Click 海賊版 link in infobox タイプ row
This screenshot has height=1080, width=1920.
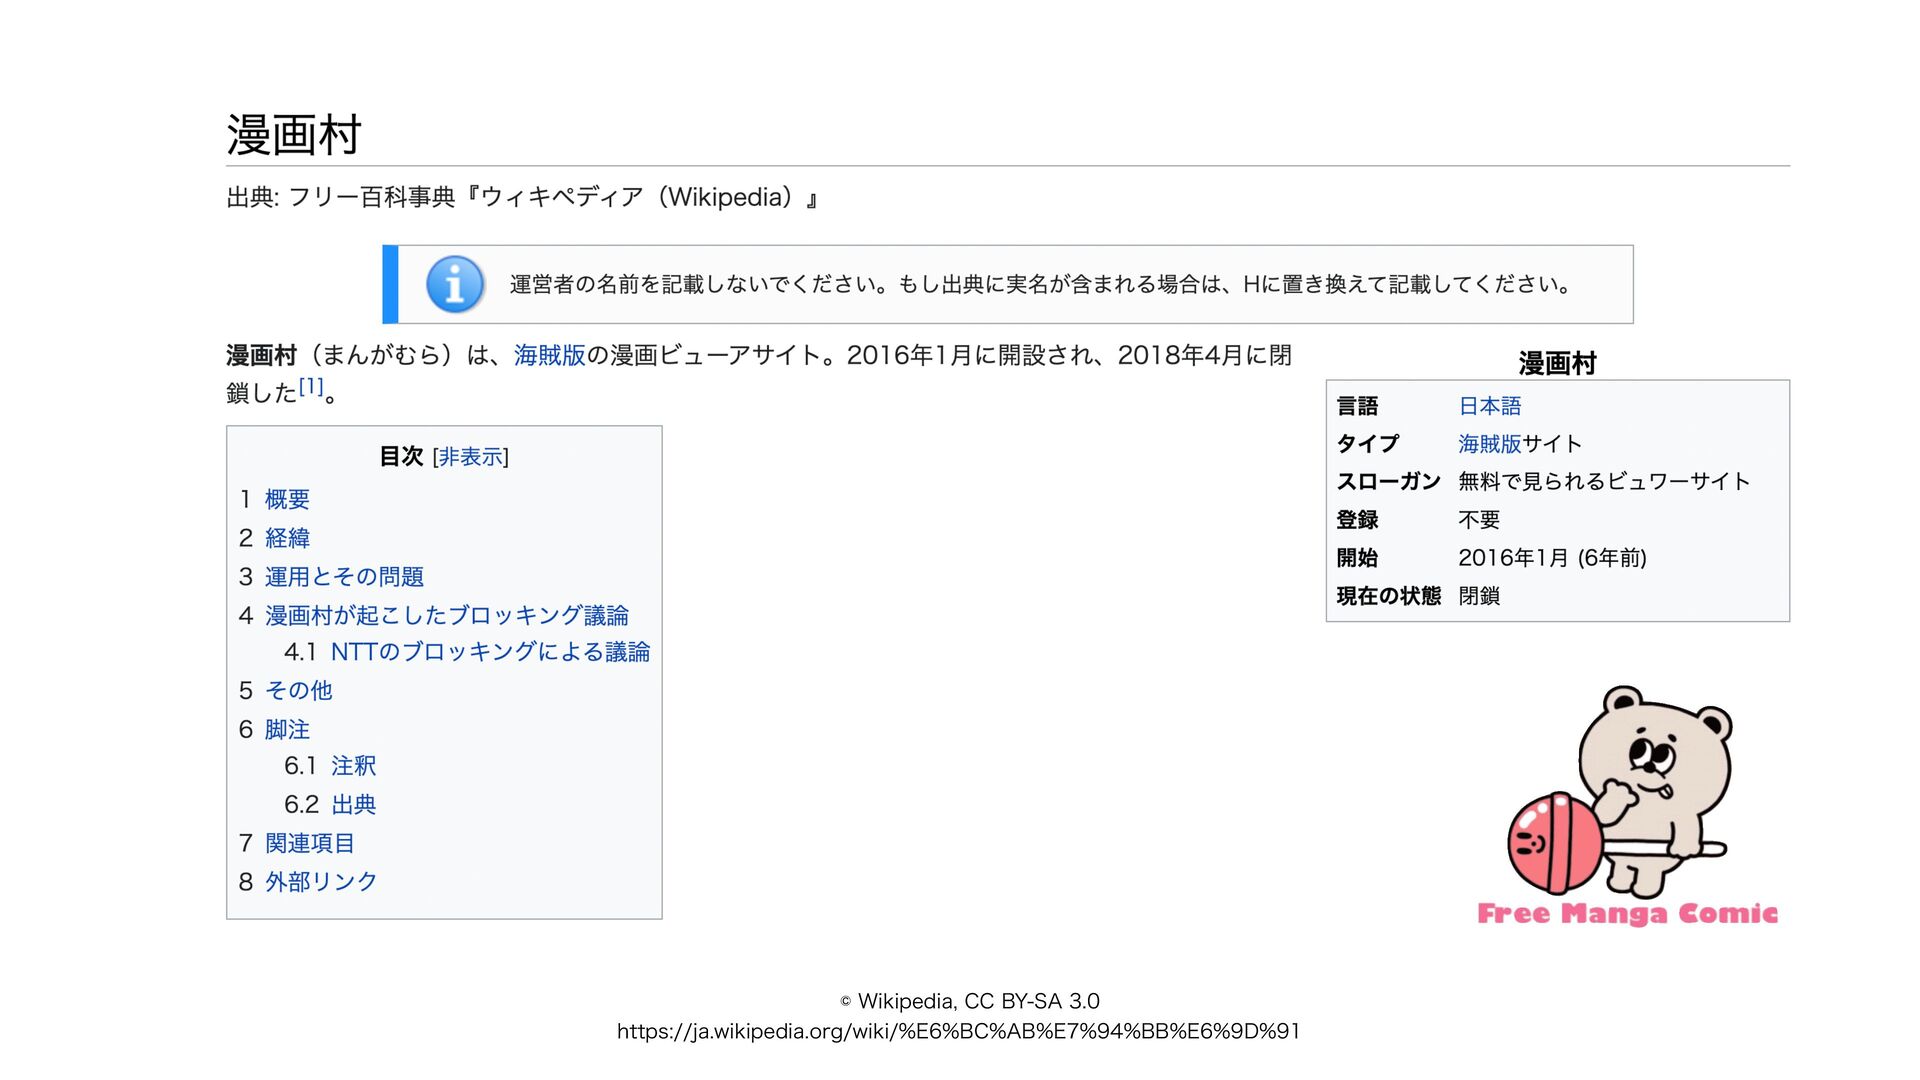click(x=1489, y=444)
